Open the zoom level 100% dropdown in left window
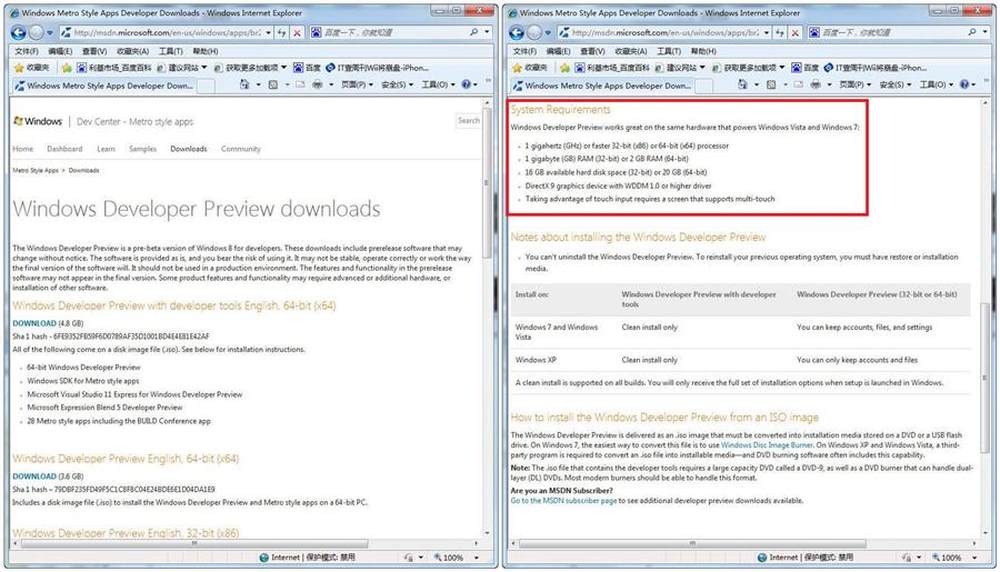 coord(459,557)
